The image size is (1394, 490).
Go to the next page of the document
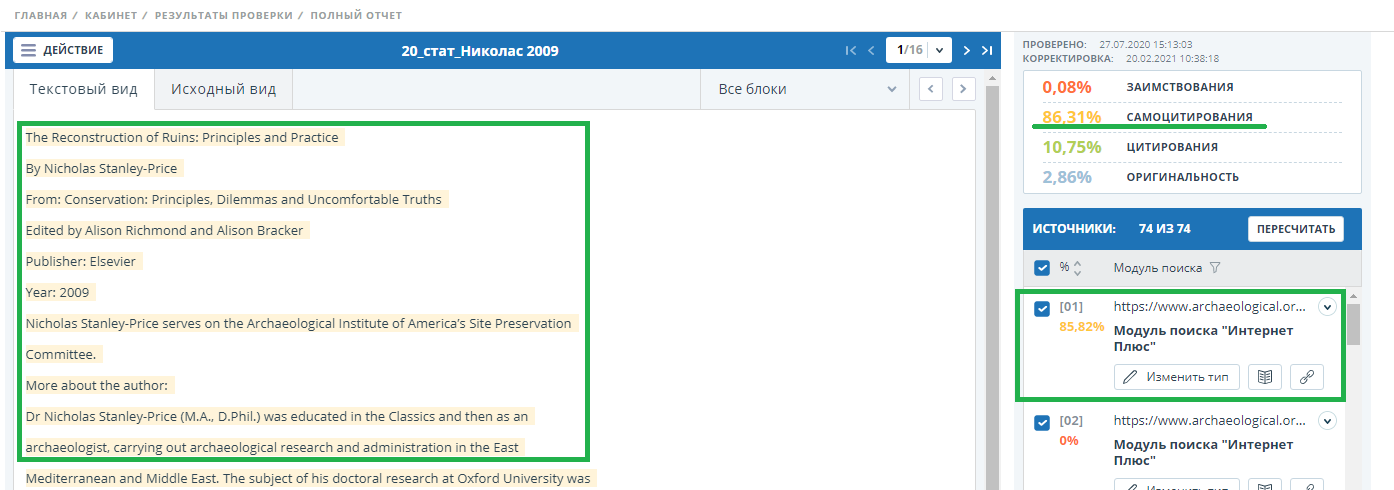point(966,51)
